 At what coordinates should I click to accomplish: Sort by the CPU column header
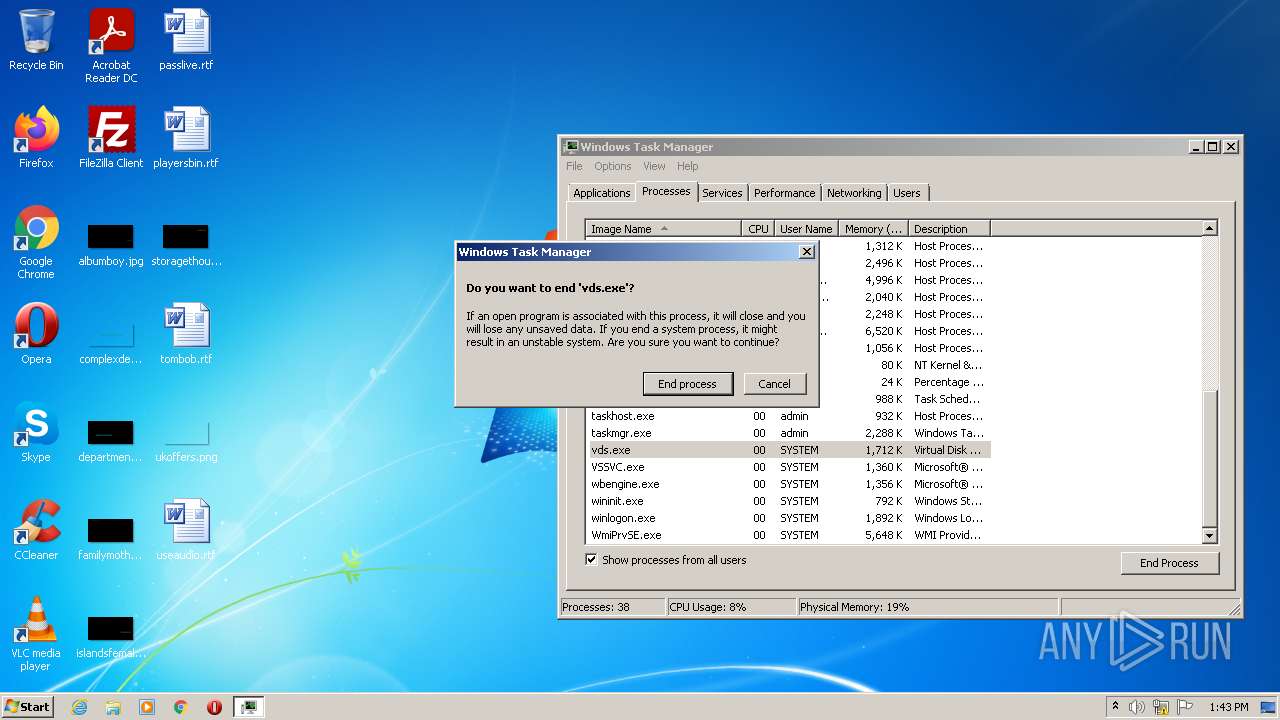pyautogui.click(x=758, y=229)
